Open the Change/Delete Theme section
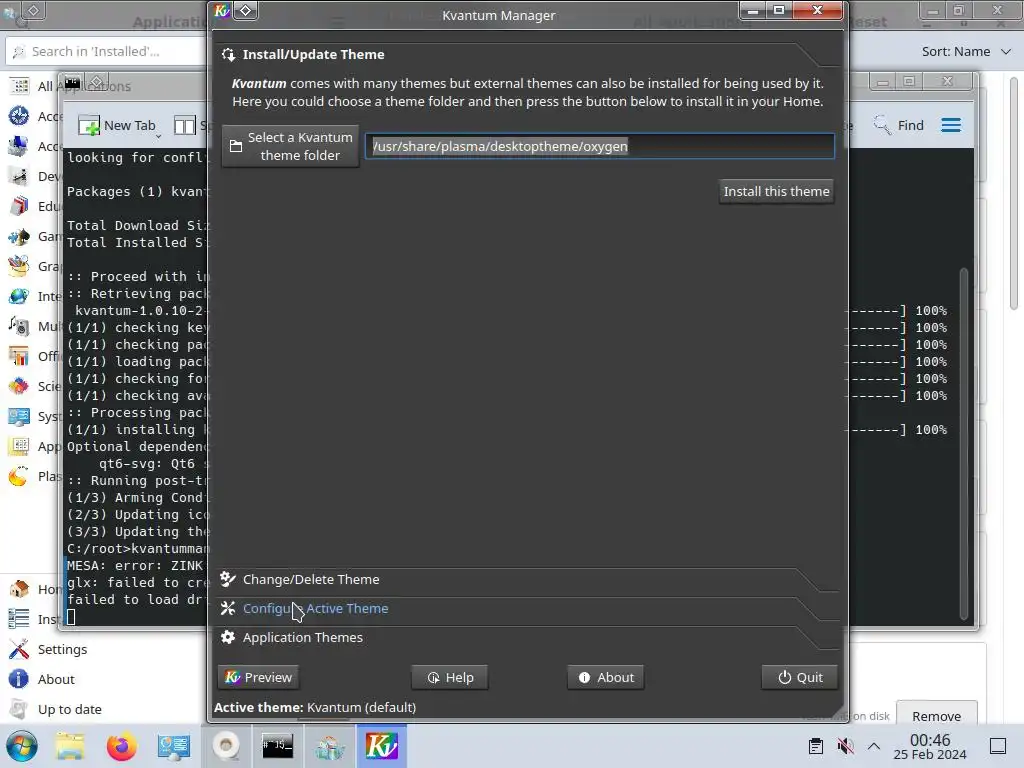 click(x=311, y=579)
